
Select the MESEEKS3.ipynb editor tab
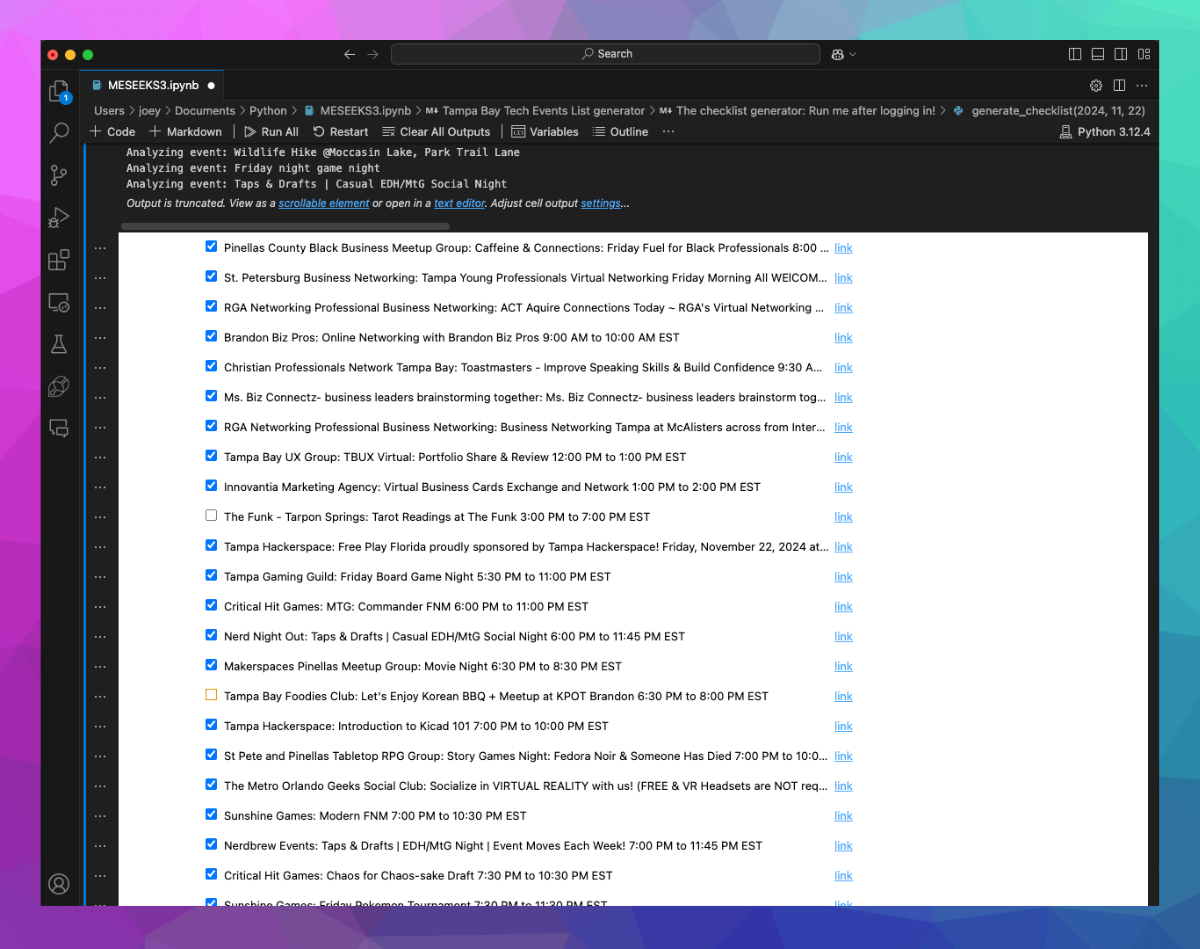point(153,86)
